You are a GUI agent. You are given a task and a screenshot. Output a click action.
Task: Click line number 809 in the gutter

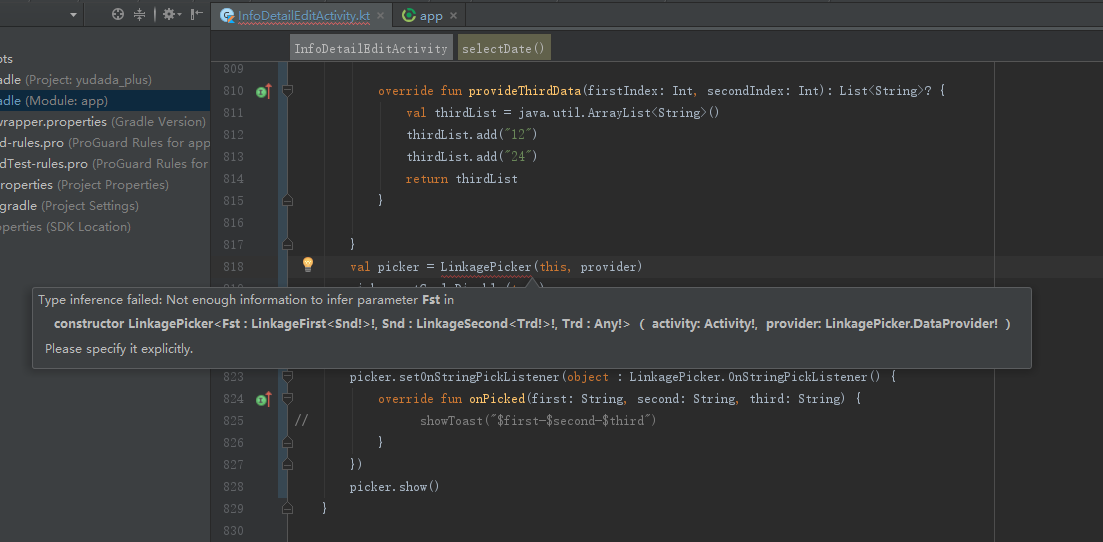(x=233, y=69)
